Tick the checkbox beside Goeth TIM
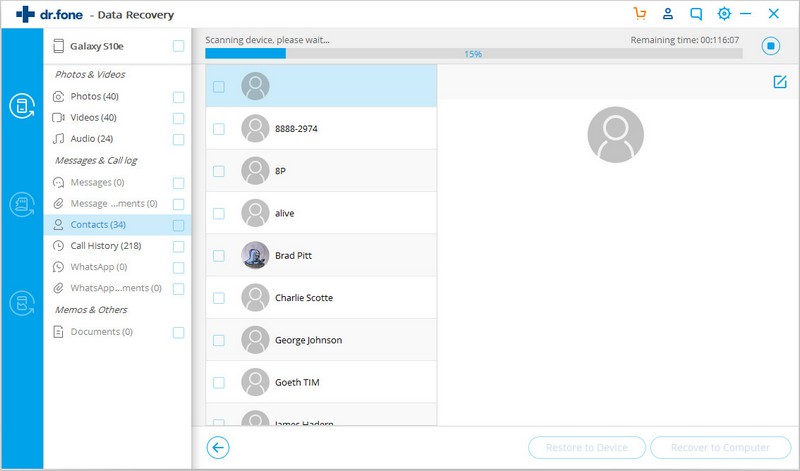The width and height of the screenshot is (800, 471). (219, 382)
